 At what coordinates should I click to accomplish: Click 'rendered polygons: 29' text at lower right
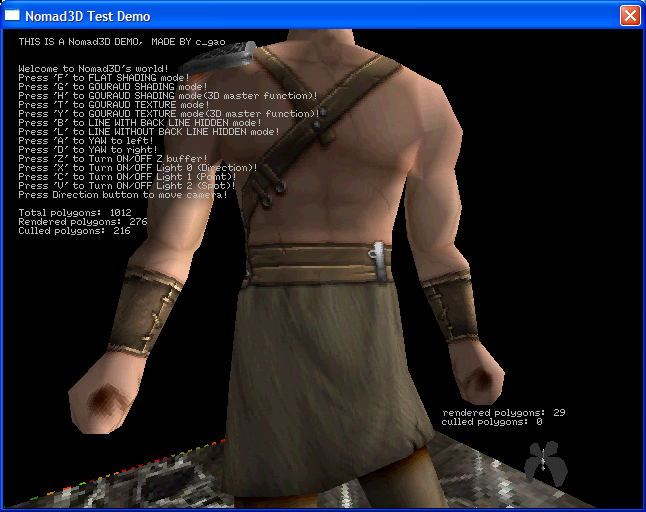503,412
